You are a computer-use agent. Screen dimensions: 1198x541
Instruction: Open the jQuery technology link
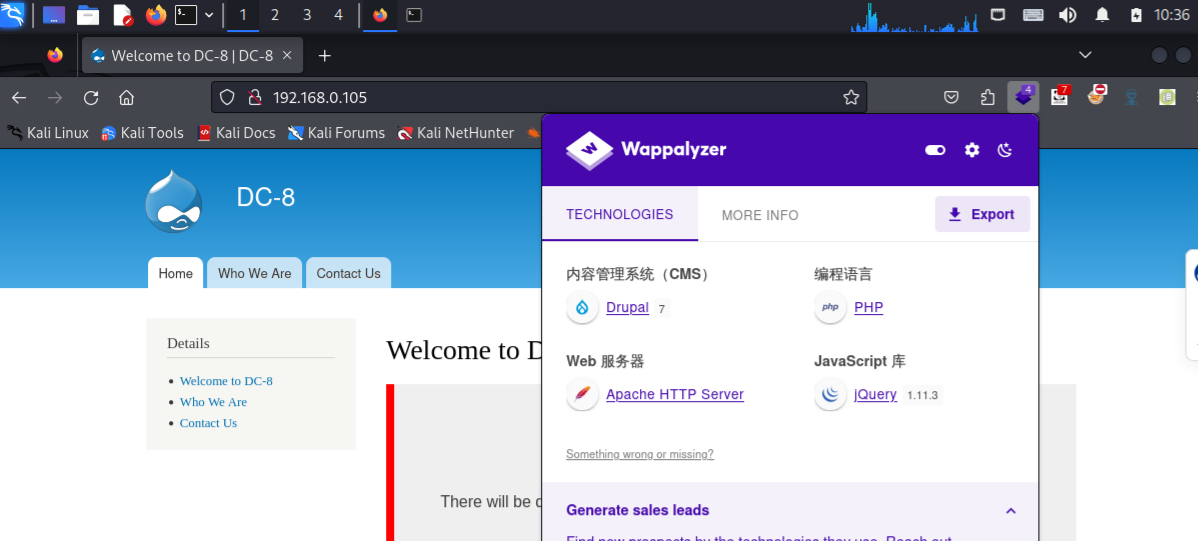pyautogui.click(x=876, y=394)
